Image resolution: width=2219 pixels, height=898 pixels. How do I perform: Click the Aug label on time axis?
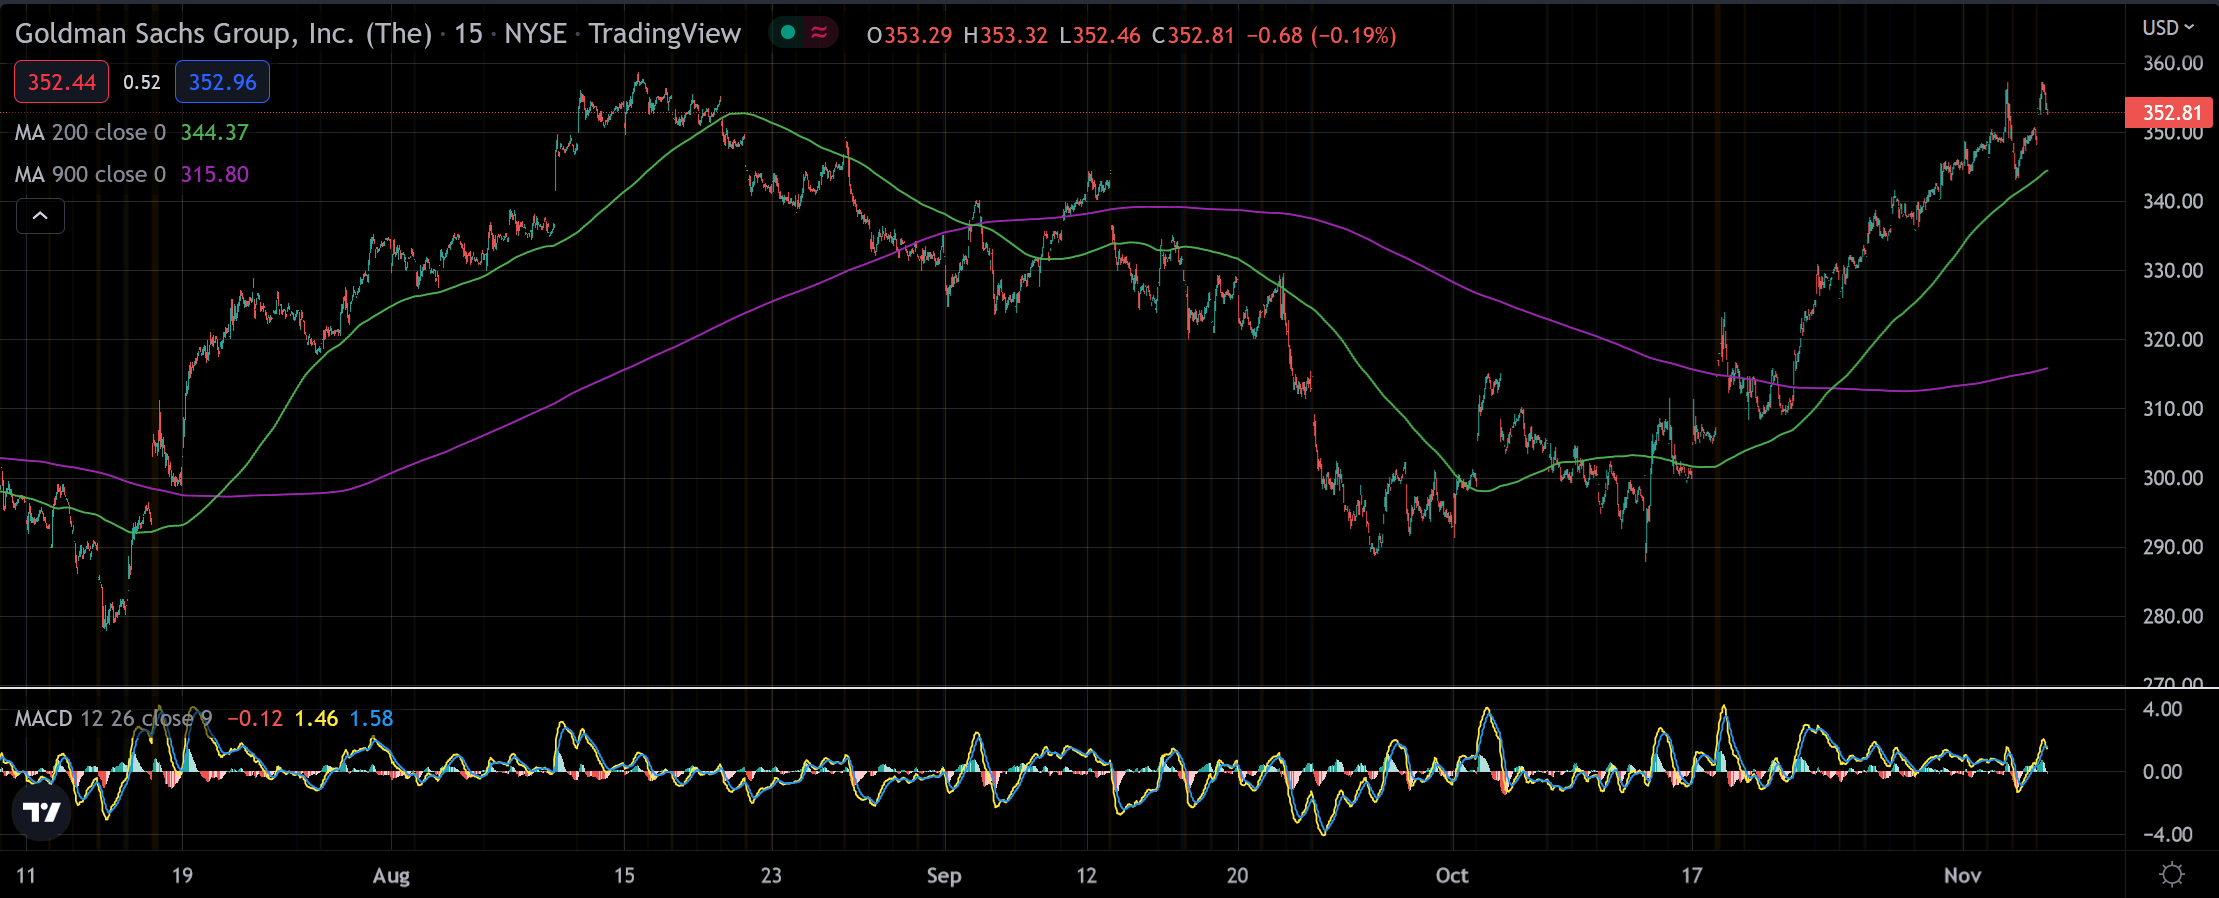391,876
